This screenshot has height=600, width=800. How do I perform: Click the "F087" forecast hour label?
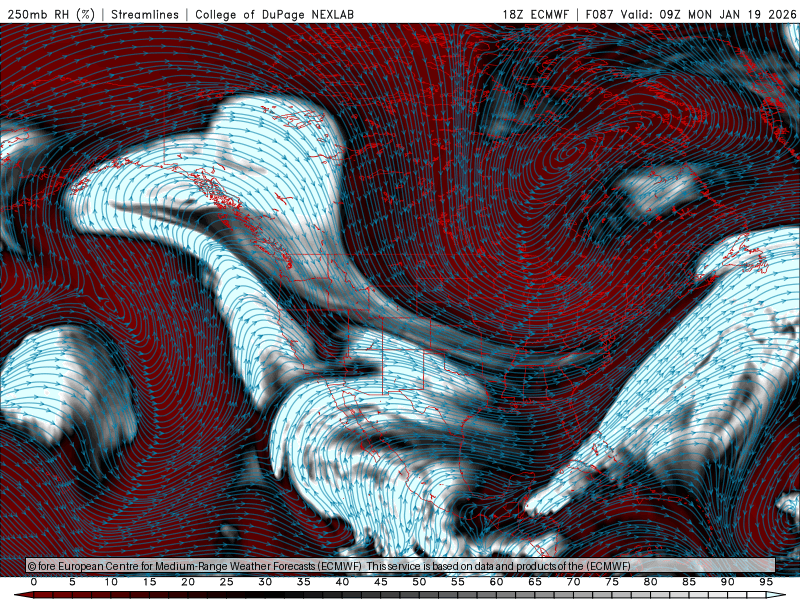[599, 14]
